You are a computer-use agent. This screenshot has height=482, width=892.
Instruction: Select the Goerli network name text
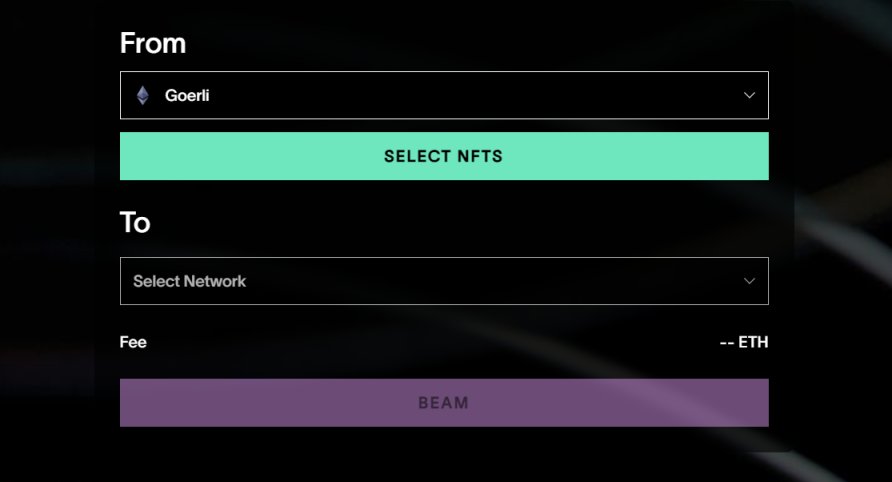click(x=187, y=96)
